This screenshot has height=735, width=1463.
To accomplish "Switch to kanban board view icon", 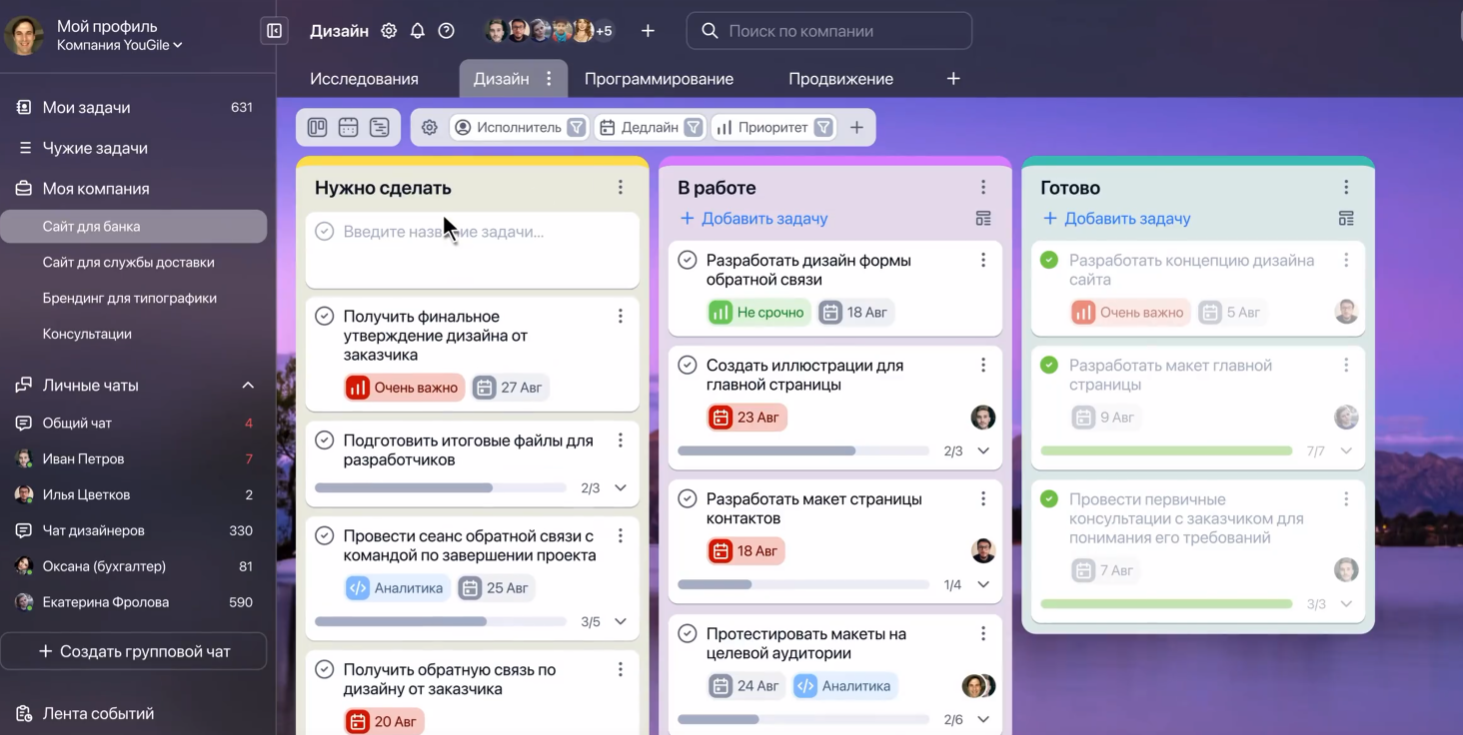I will [x=317, y=127].
